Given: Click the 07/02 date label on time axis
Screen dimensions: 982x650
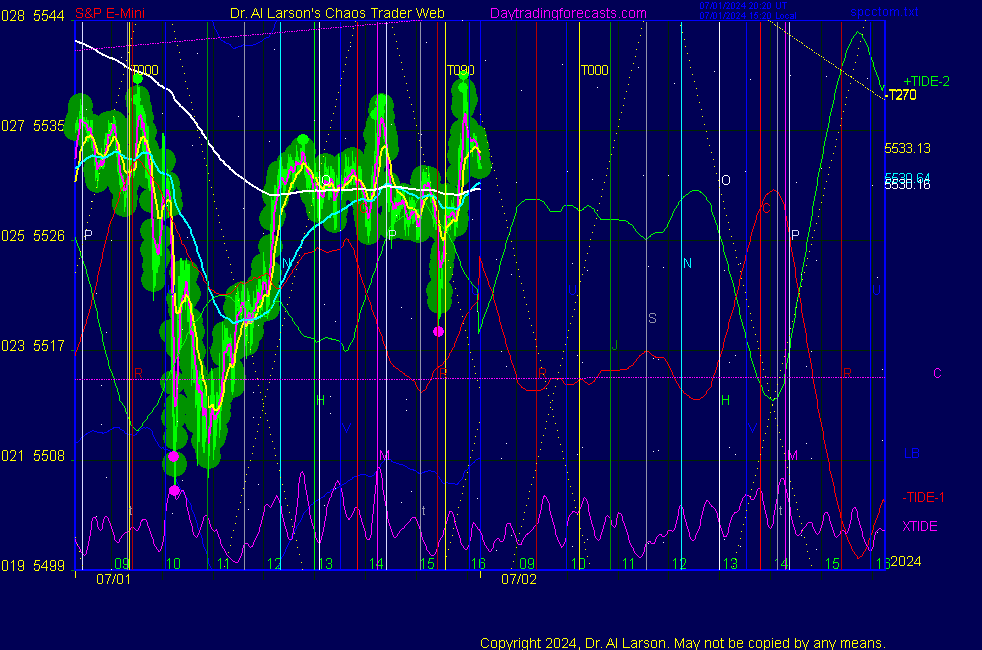Looking at the screenshot, I should tap(519, 578).
